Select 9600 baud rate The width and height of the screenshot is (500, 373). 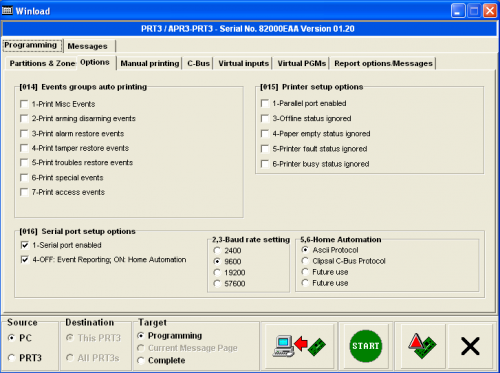tap(217, 261)
